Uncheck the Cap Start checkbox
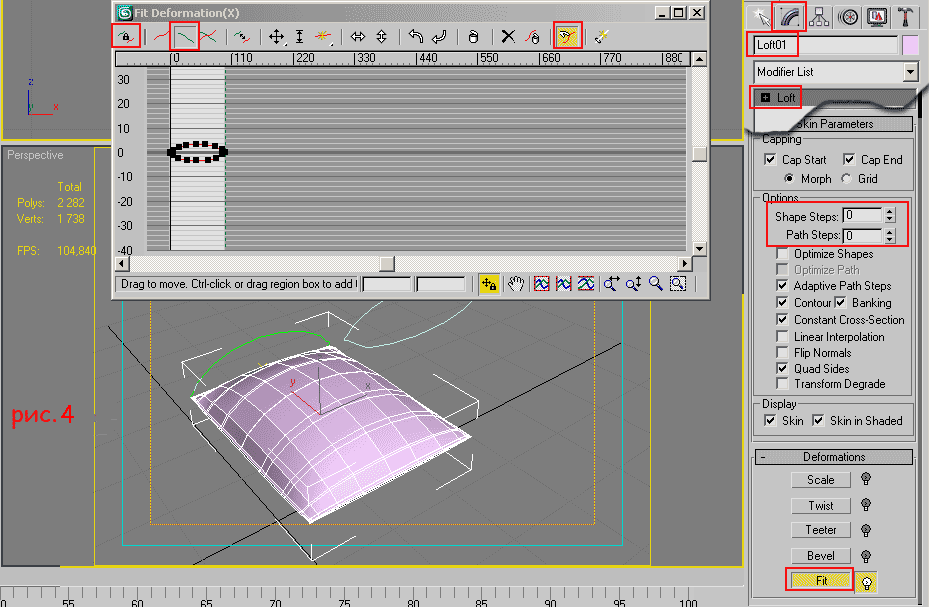 coord(770,160)
